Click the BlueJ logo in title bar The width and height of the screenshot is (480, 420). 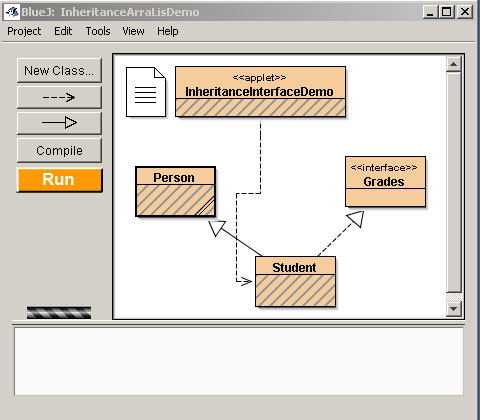(x=12, y=12)
